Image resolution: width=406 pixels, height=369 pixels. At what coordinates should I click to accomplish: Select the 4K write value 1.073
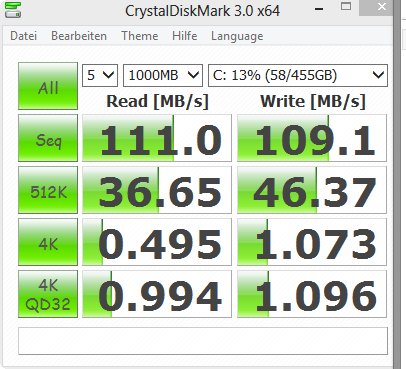[312, 242]
